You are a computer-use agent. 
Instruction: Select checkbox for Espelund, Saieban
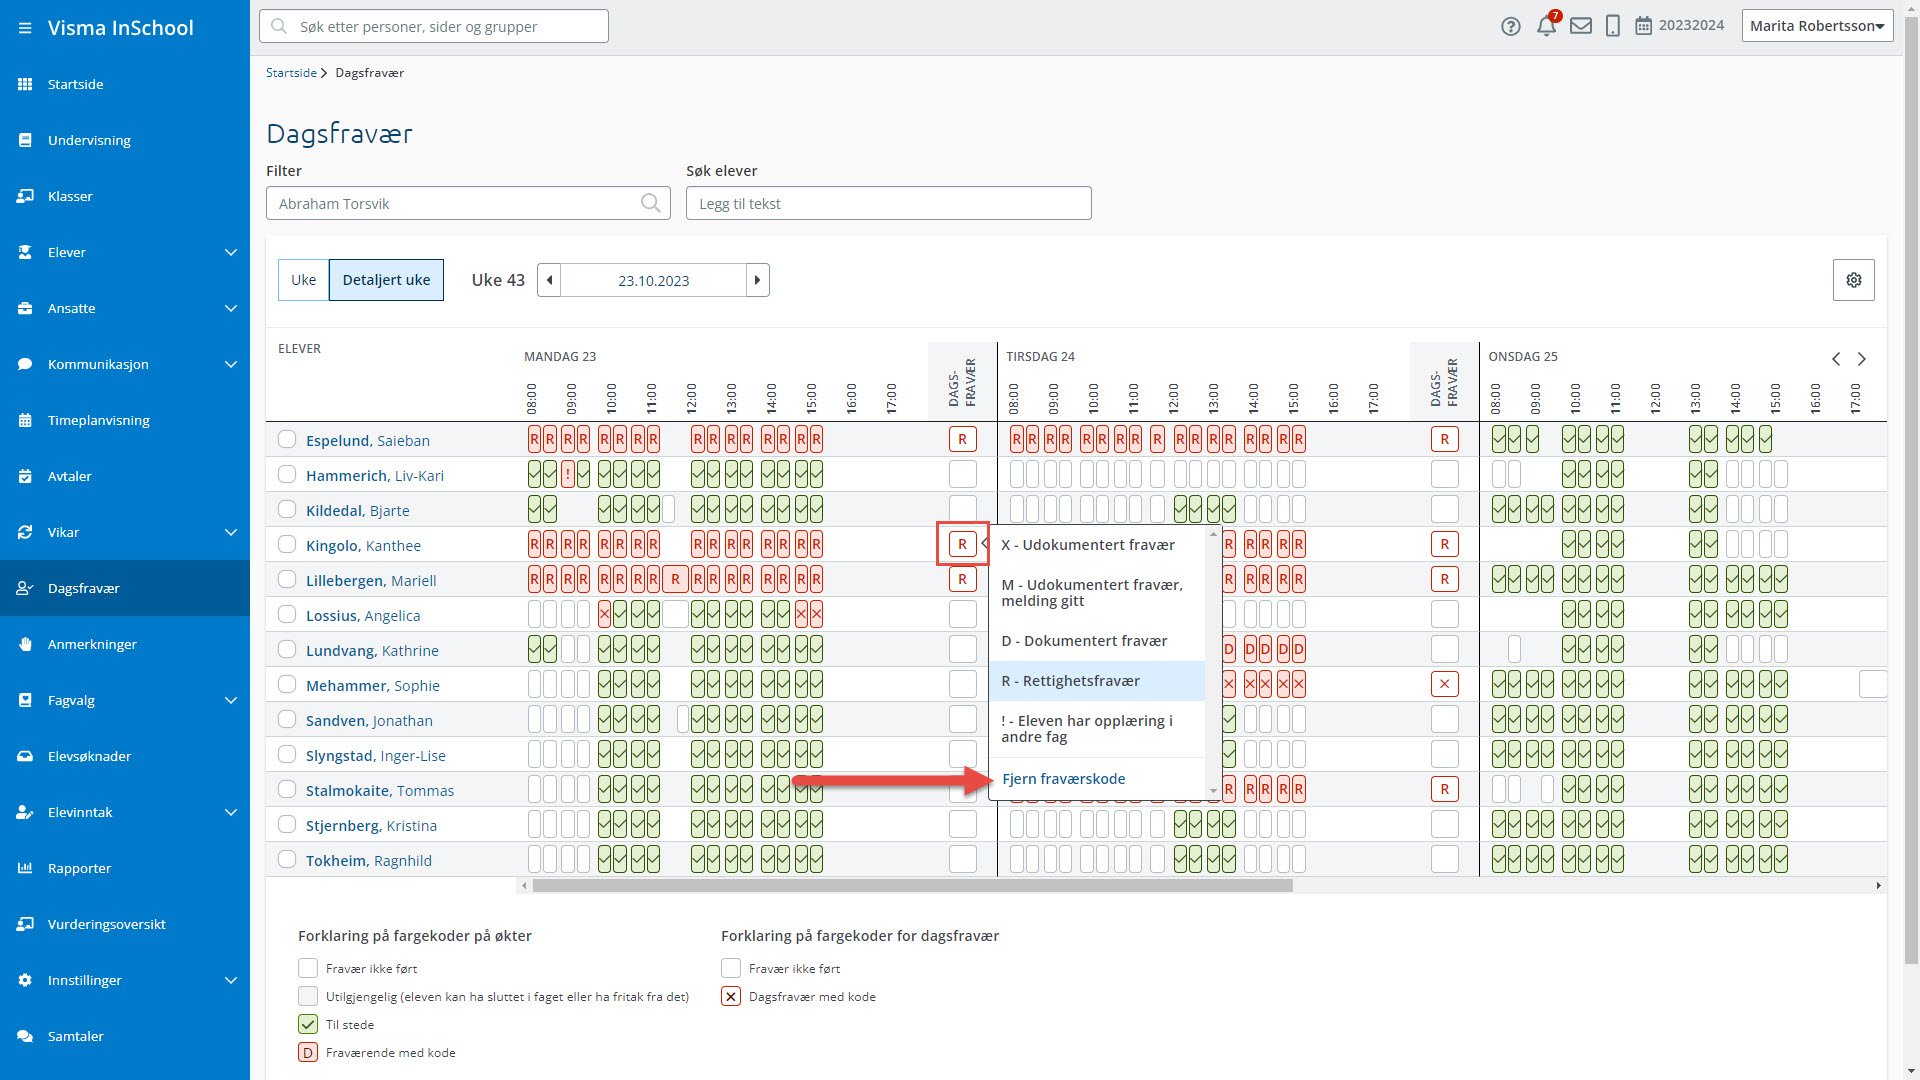tap(287, 439)
